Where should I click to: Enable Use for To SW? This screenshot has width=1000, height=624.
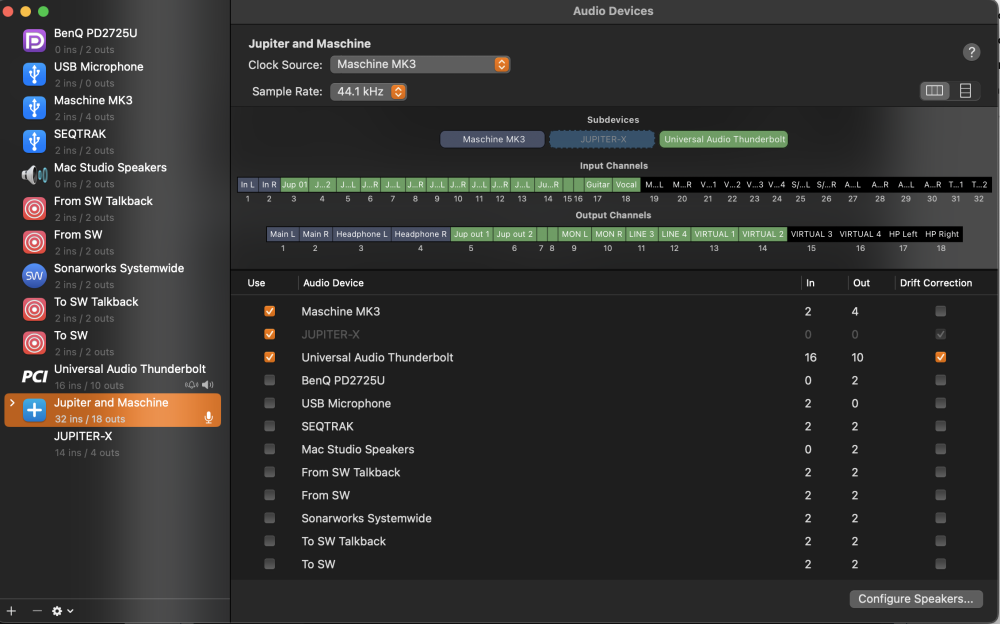270,564
